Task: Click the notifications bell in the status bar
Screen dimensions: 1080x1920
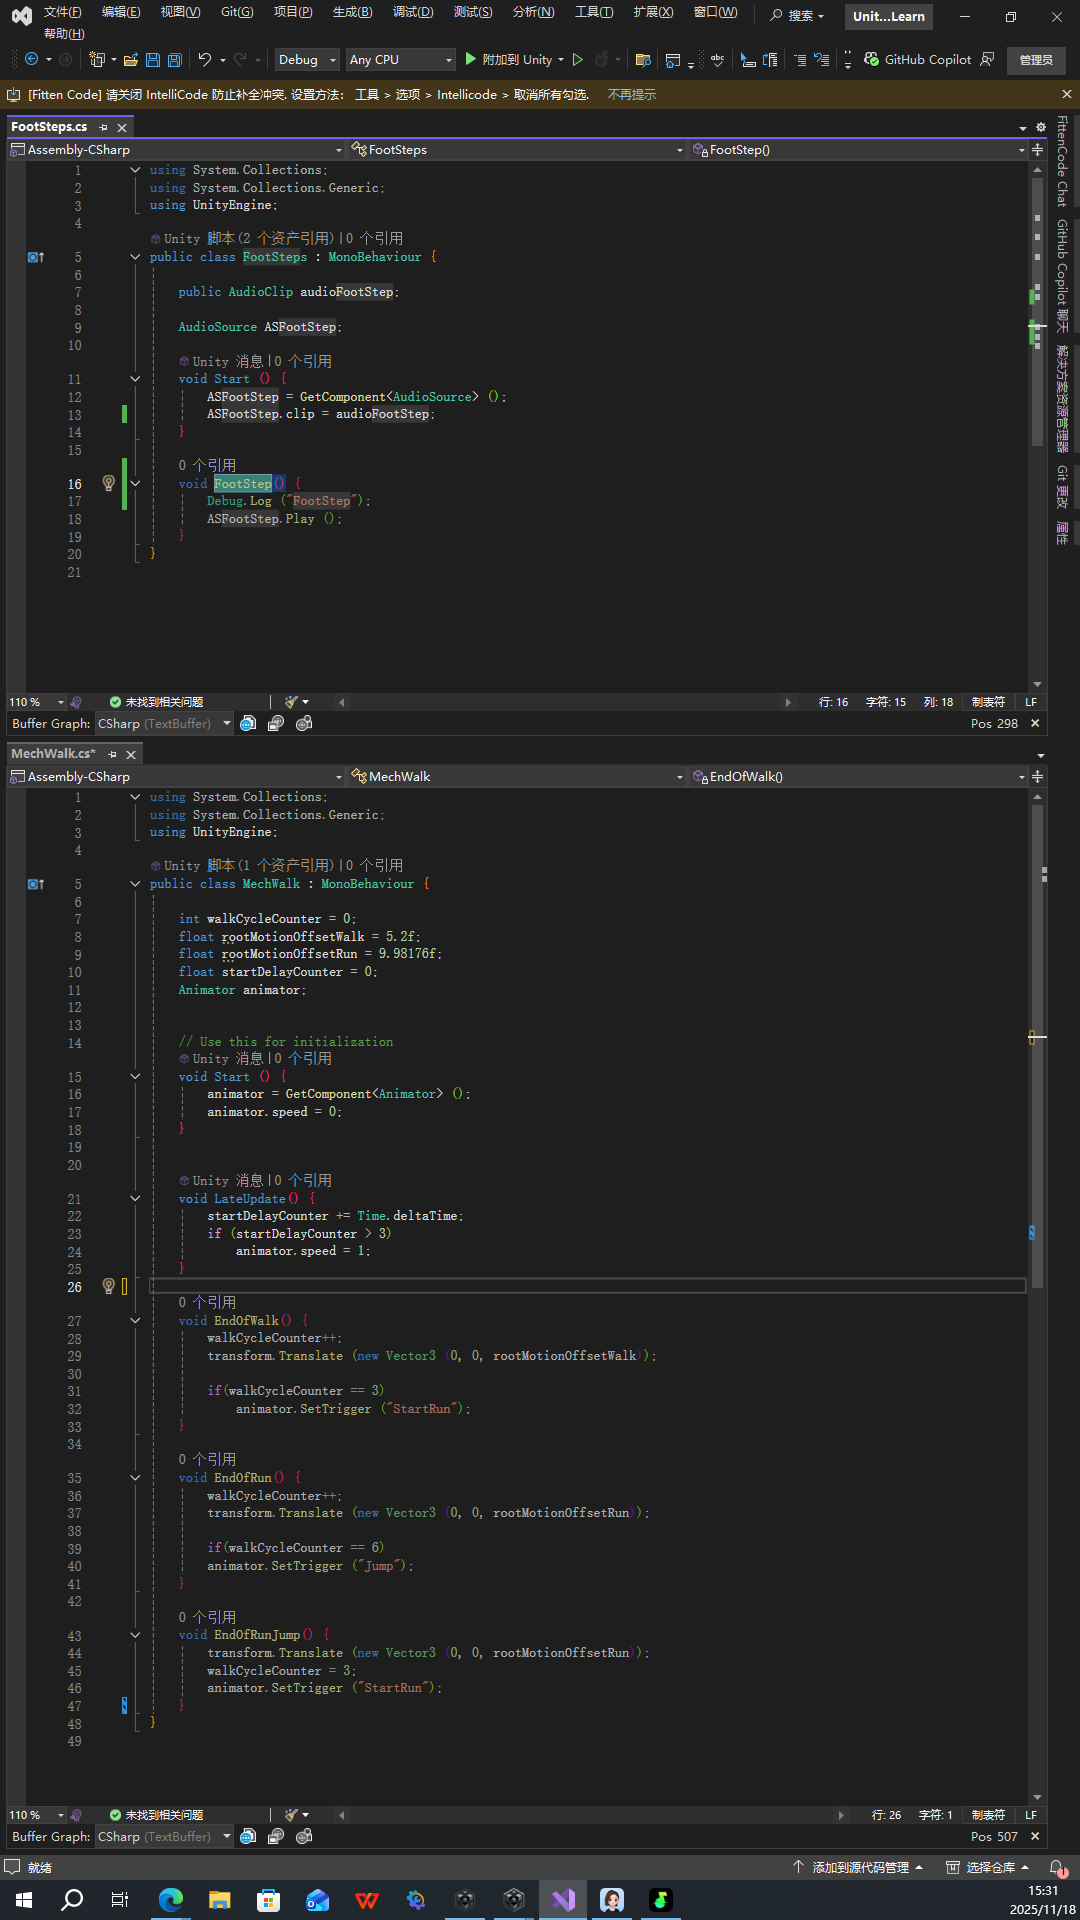Action: point(1057,1867)
